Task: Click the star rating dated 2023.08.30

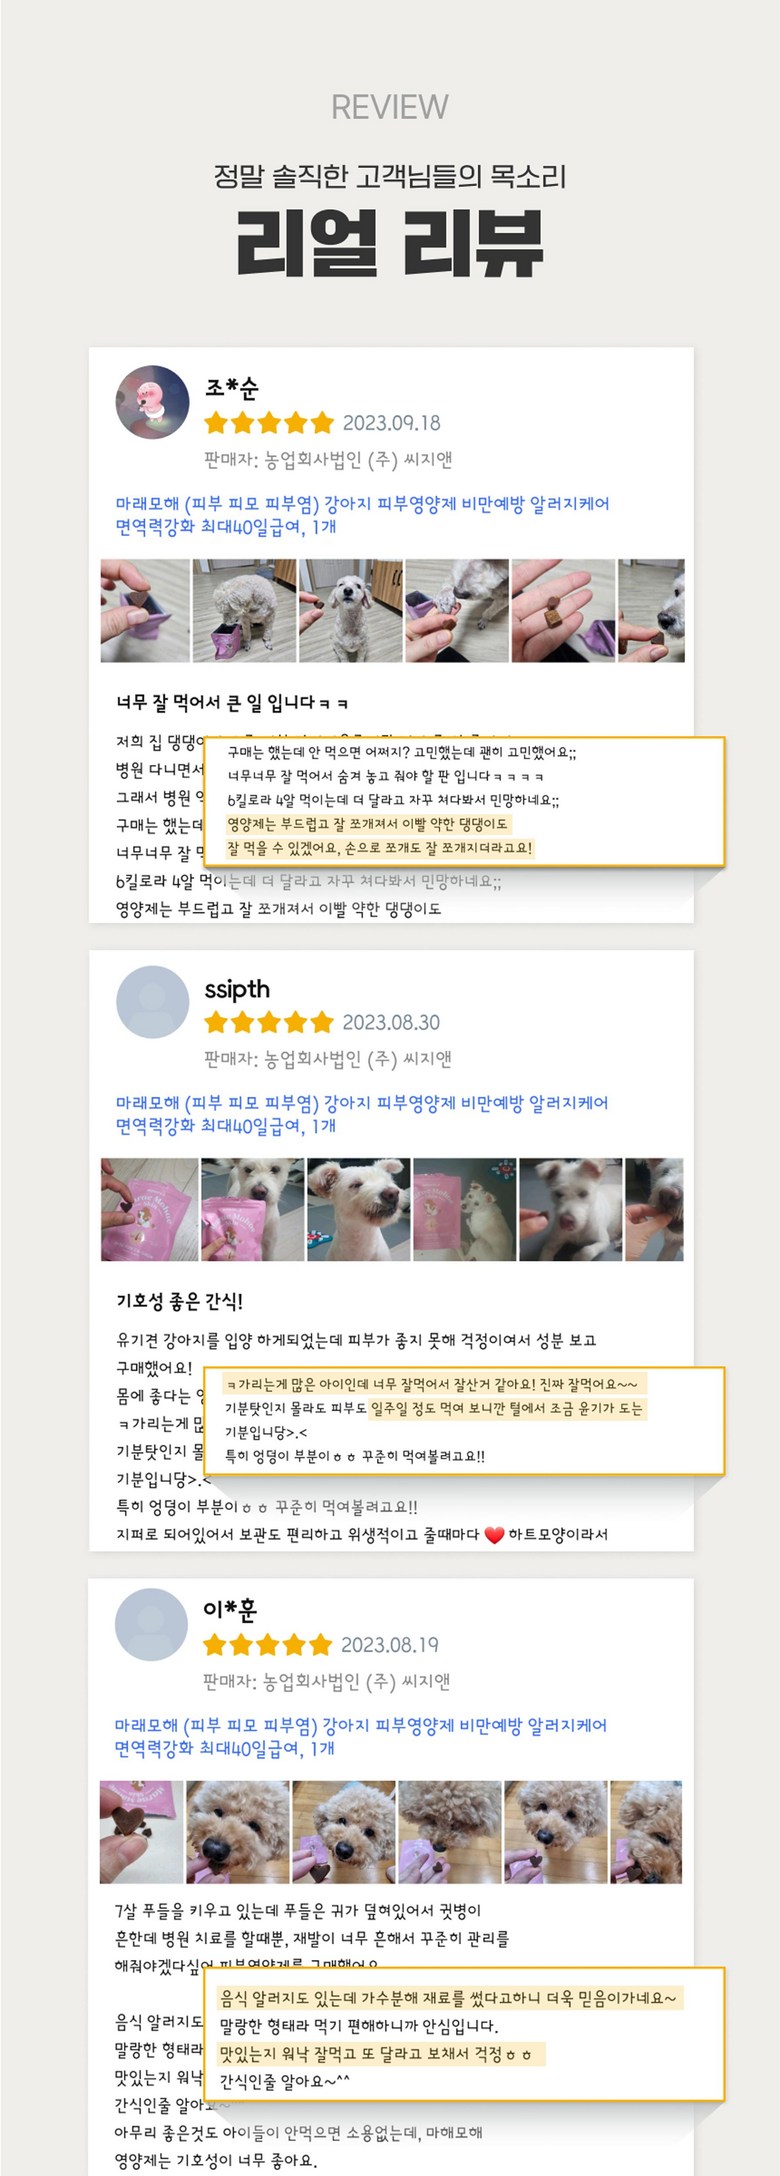Action: point(268,1022)
